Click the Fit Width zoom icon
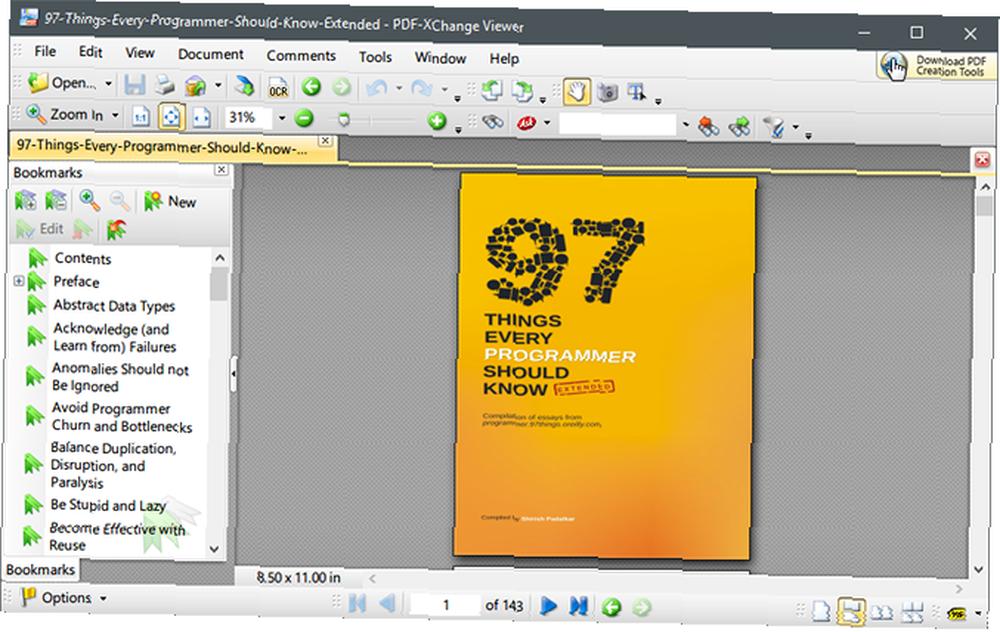The height and width of the screenshot is (632, 1000). click(202, 118)
